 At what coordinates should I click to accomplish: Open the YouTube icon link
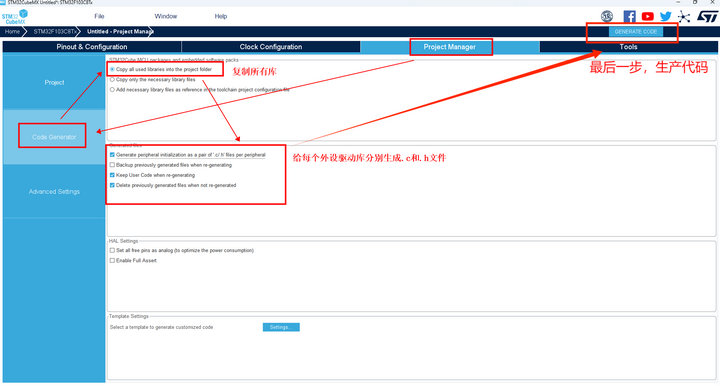pyautogui.click(x=647, y=17)
